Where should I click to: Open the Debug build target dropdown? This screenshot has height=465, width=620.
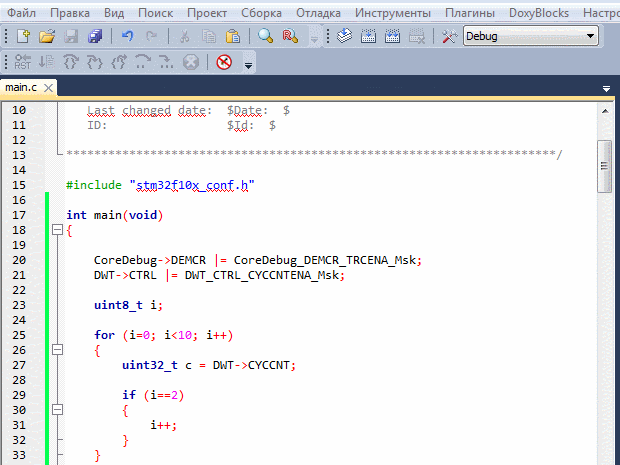click(591, 36)
